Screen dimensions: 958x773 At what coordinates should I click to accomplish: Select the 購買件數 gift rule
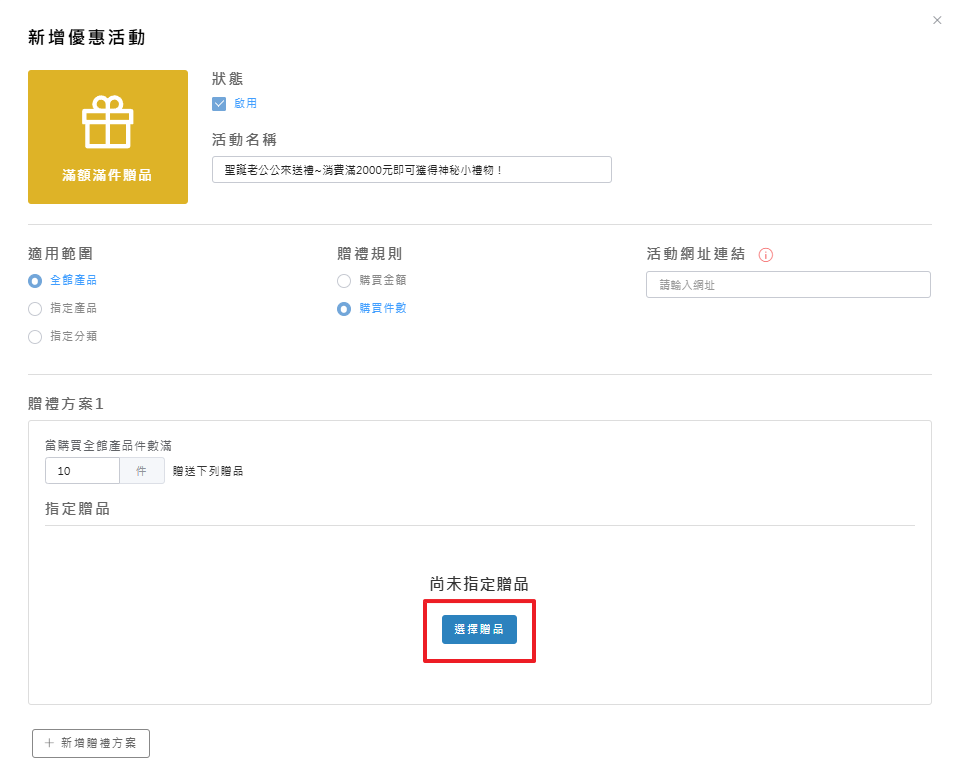(344, 309)
